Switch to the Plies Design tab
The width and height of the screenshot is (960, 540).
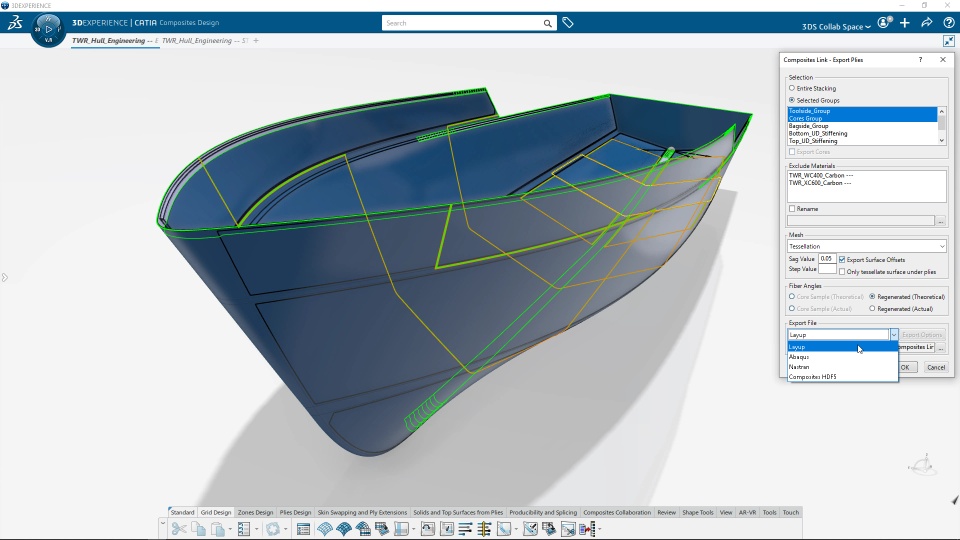295,512
